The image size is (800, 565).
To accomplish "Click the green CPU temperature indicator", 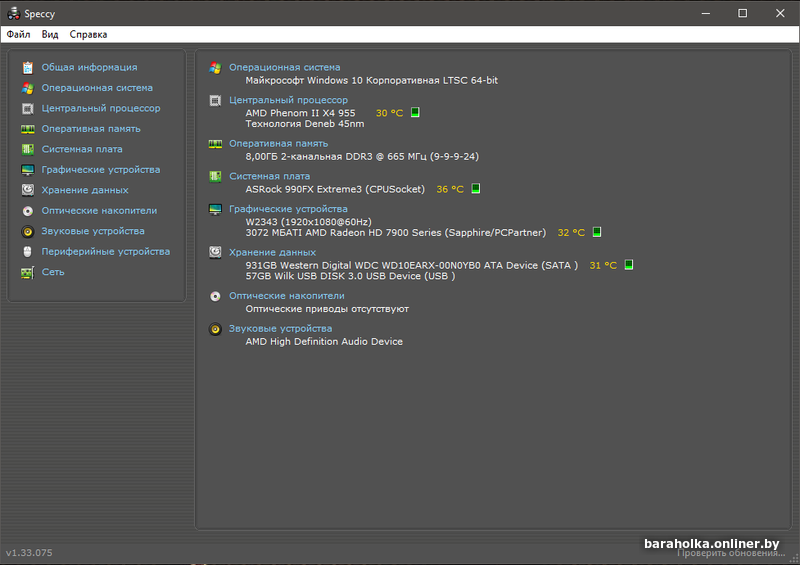I will [415, 112].
